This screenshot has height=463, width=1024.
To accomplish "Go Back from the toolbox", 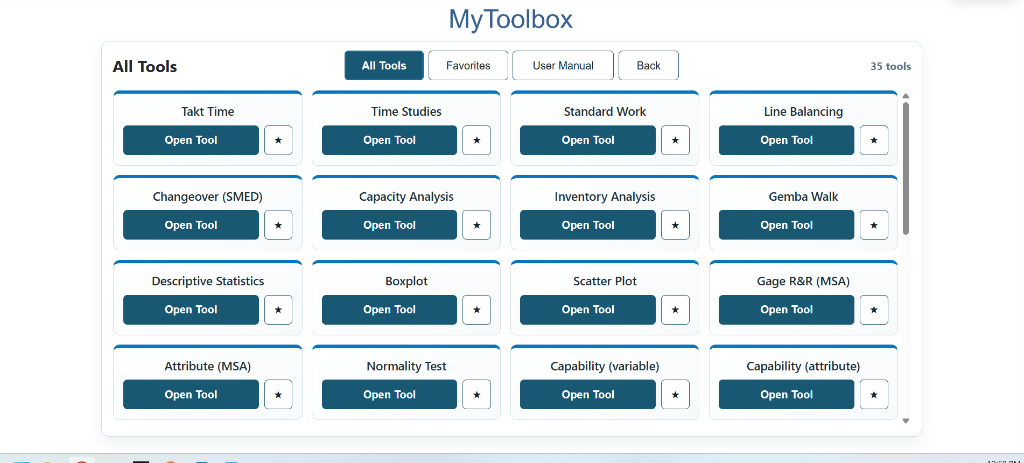I will click(648, 65).
